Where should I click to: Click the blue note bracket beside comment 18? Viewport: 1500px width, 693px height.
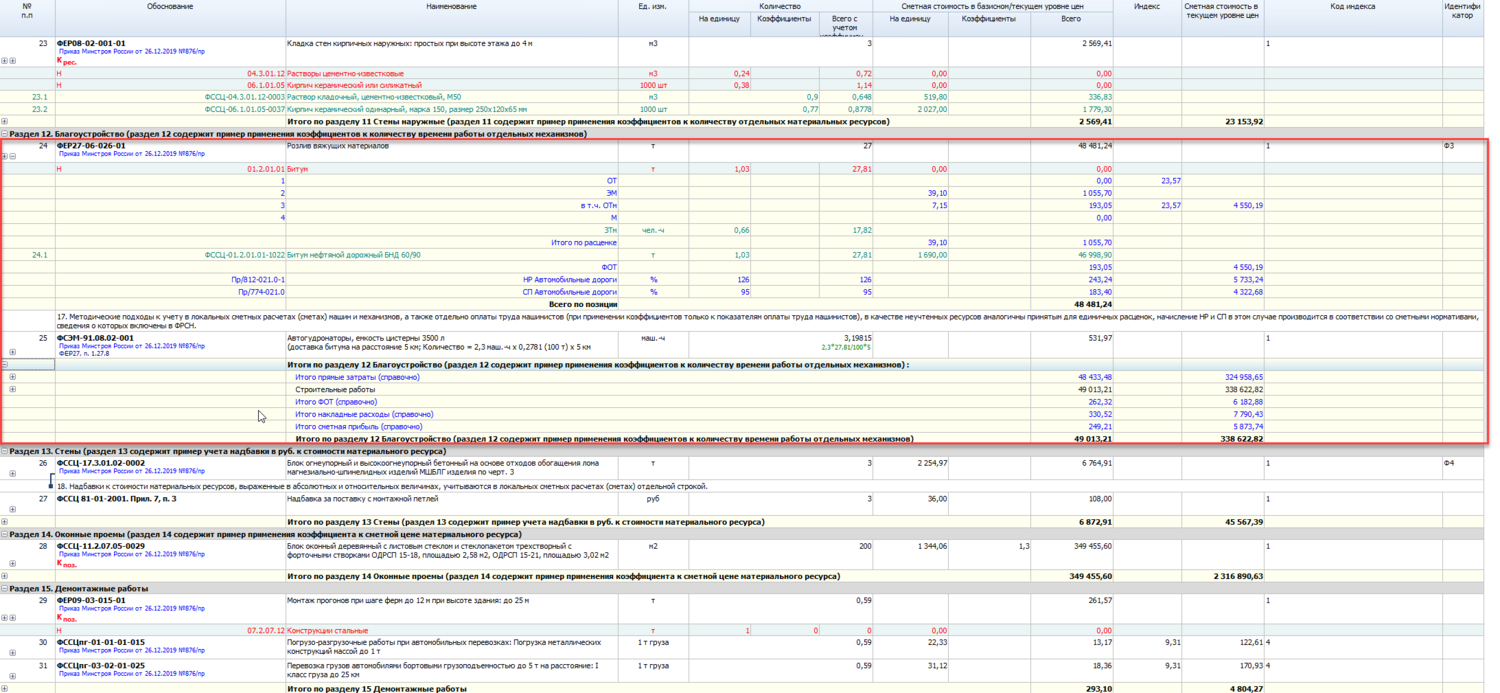[50, 483]
